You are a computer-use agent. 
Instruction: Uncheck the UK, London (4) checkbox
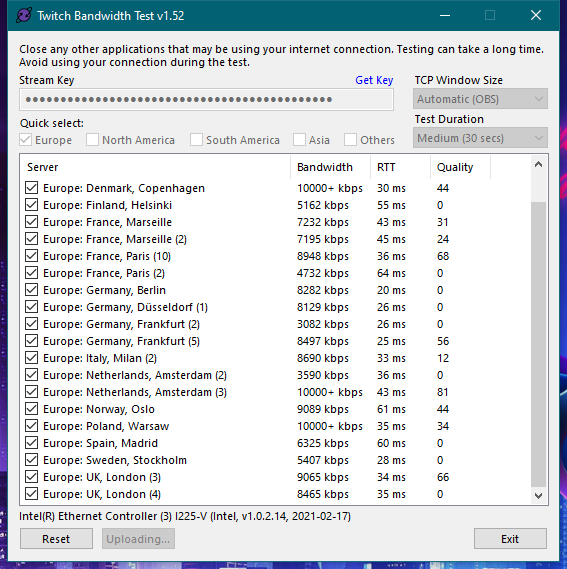tap(32, 494)
